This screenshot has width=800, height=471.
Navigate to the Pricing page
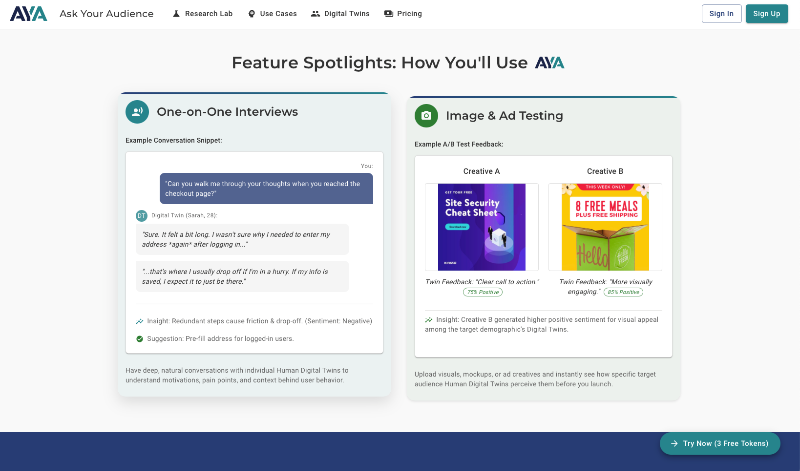[403, 14]
